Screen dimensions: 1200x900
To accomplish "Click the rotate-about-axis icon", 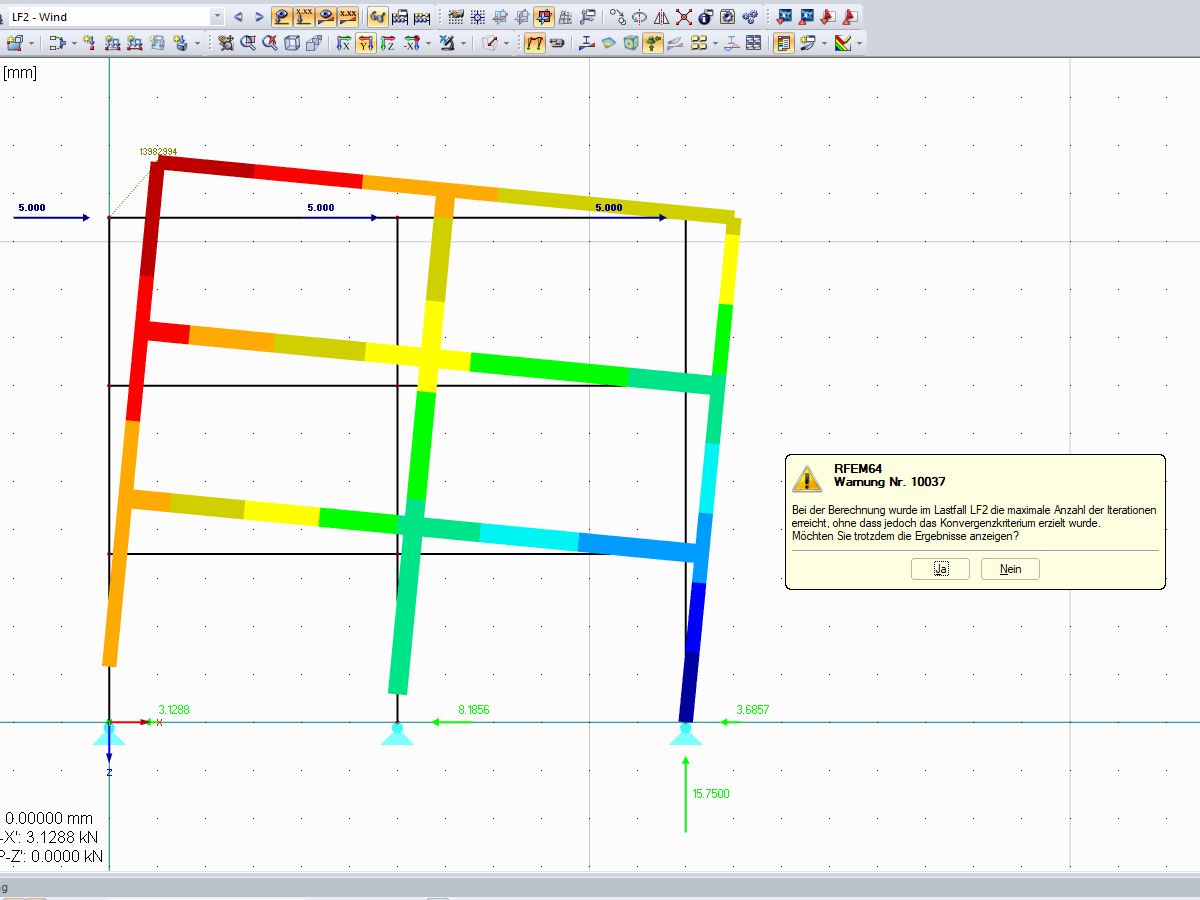I will tap(639, 17).
